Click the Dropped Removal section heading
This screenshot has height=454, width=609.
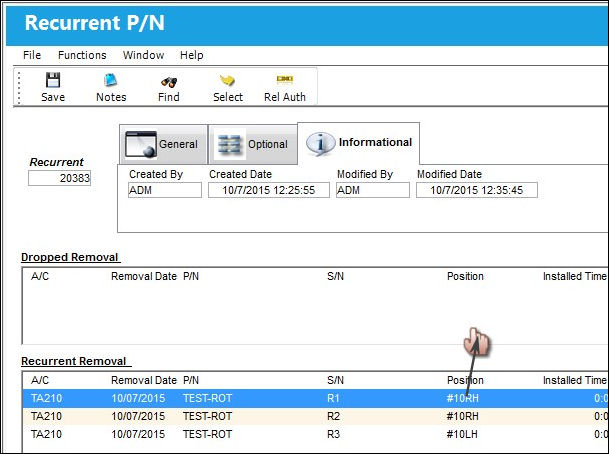(70, 257)
